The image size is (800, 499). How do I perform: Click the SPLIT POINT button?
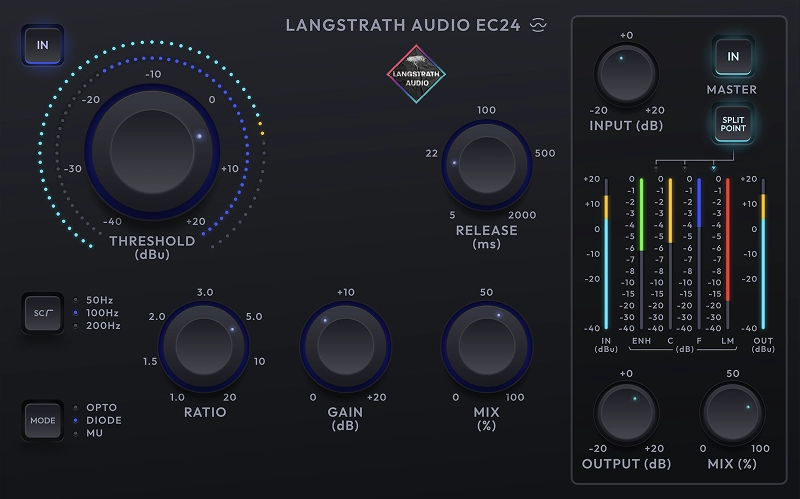point(733,124)
